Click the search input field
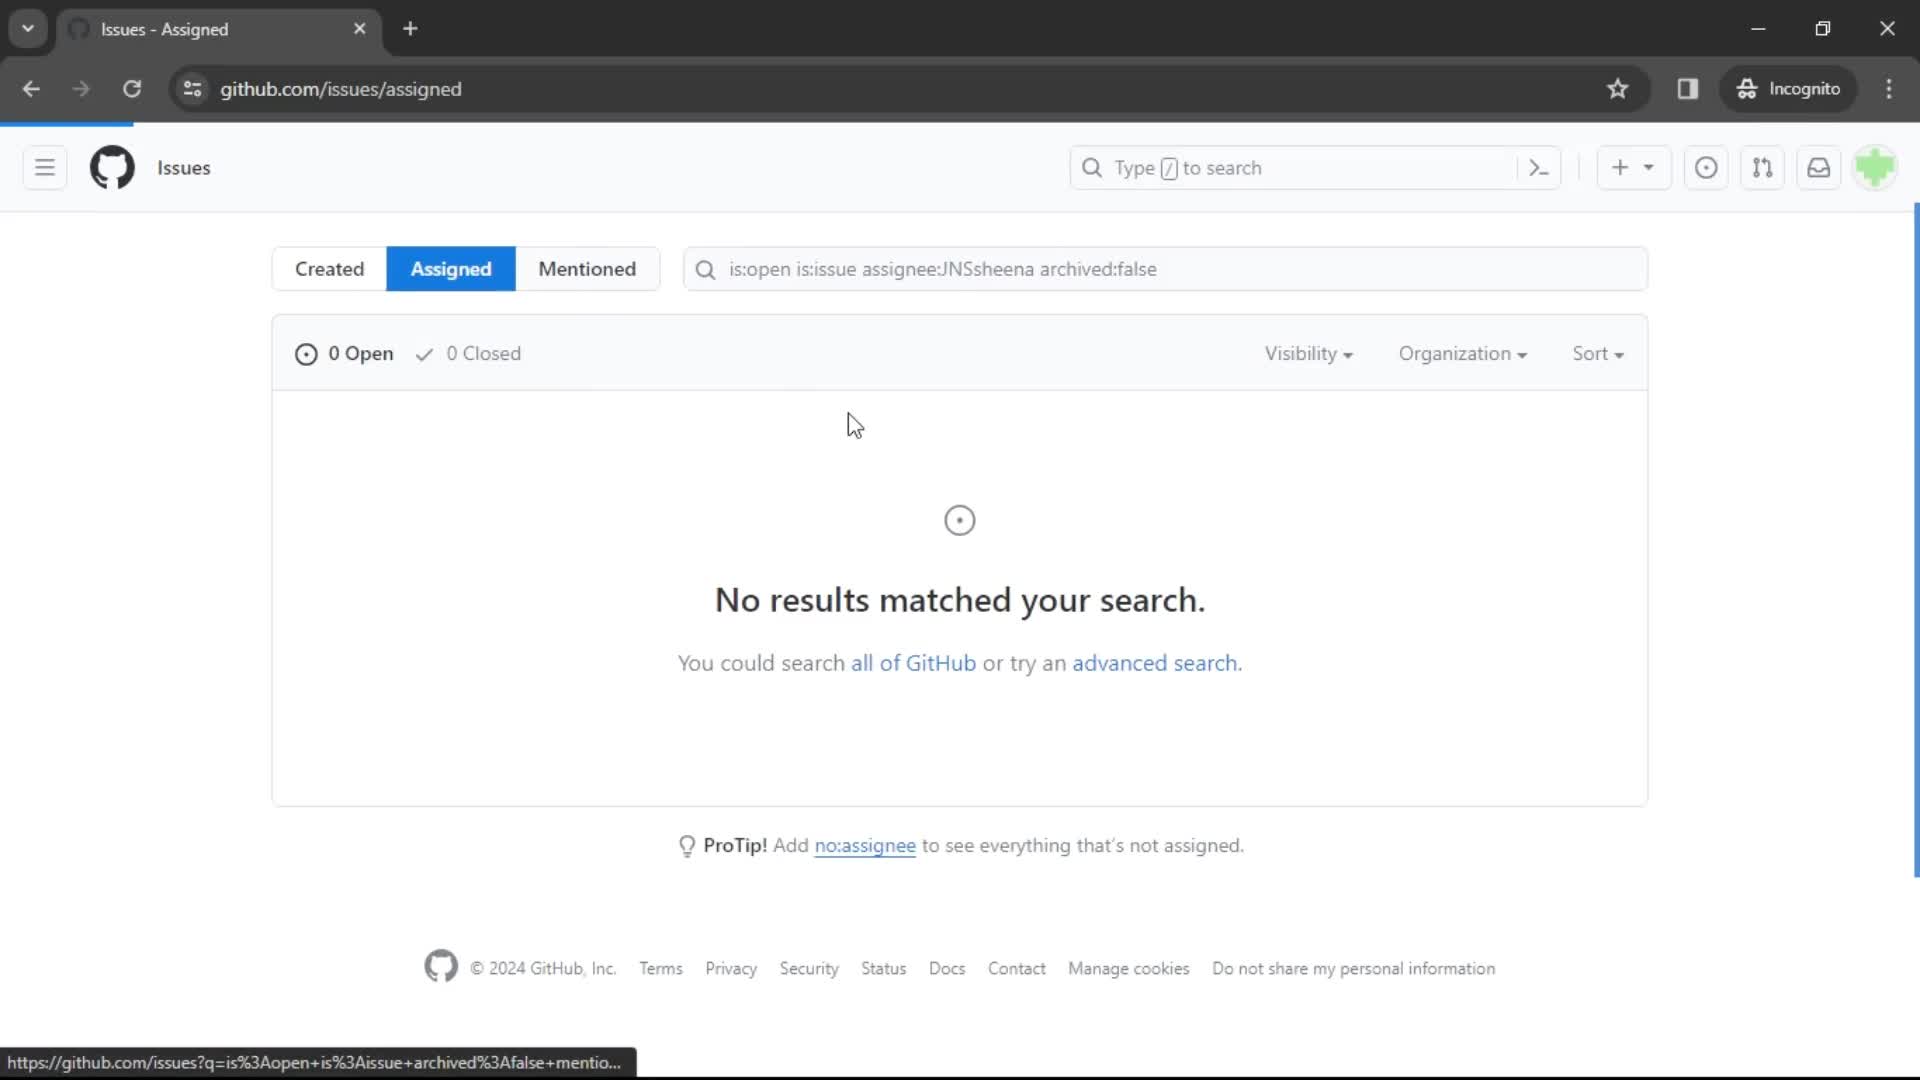The height and width of the screenshot is (1080, 1920). pyautogui.click(x=1167, y=269)
